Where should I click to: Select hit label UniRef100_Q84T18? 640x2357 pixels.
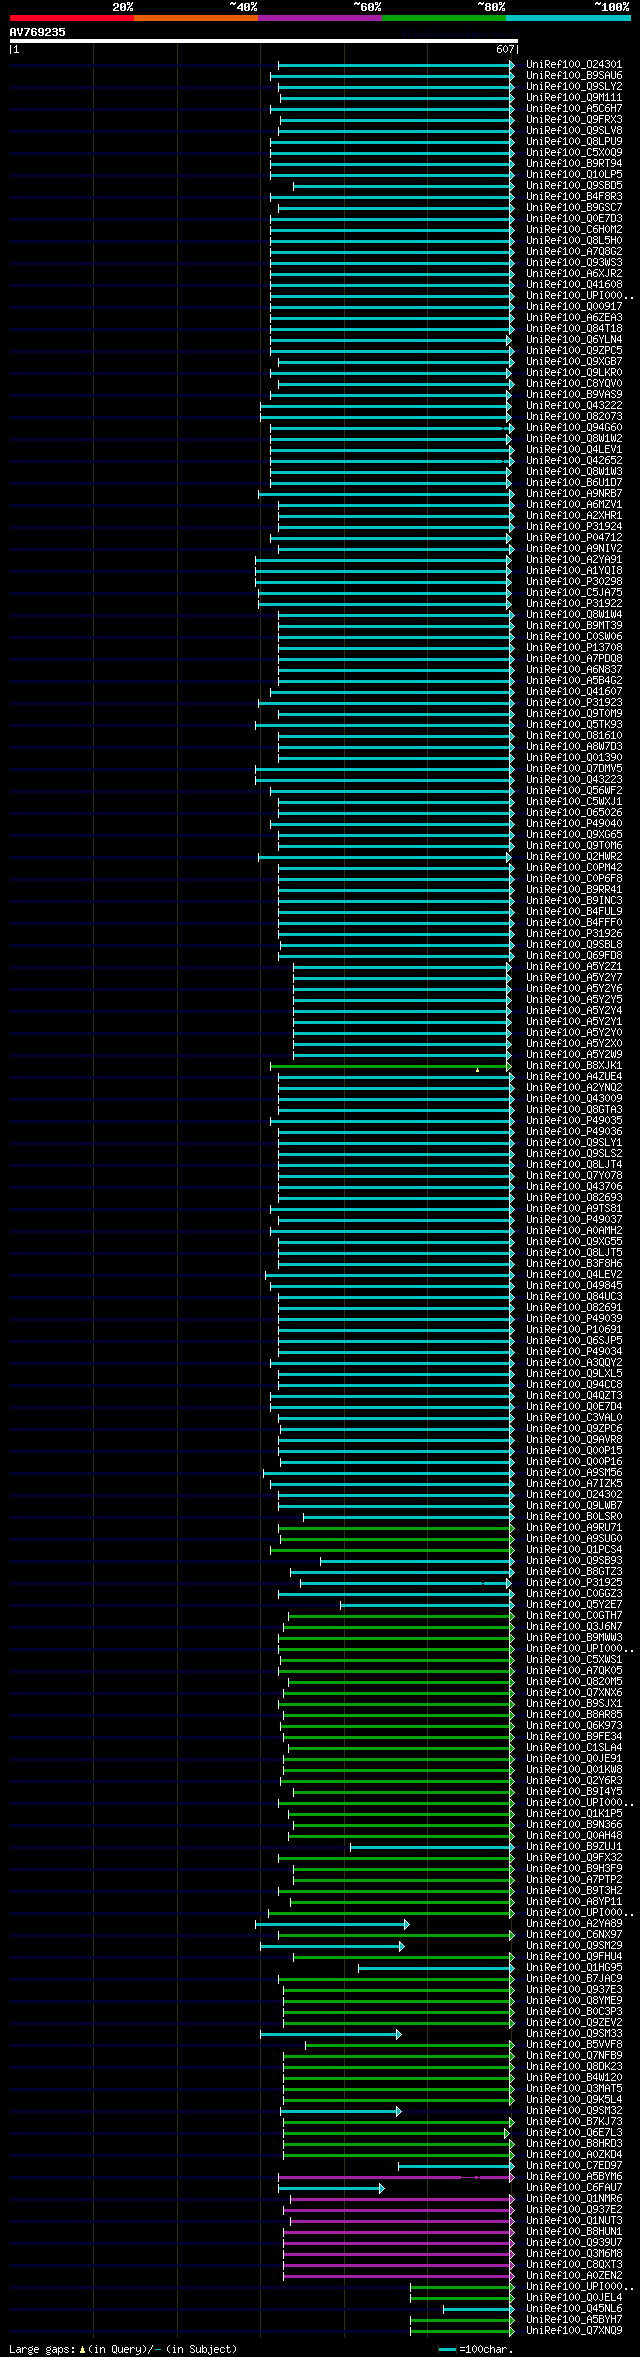[x=574, y=328]
